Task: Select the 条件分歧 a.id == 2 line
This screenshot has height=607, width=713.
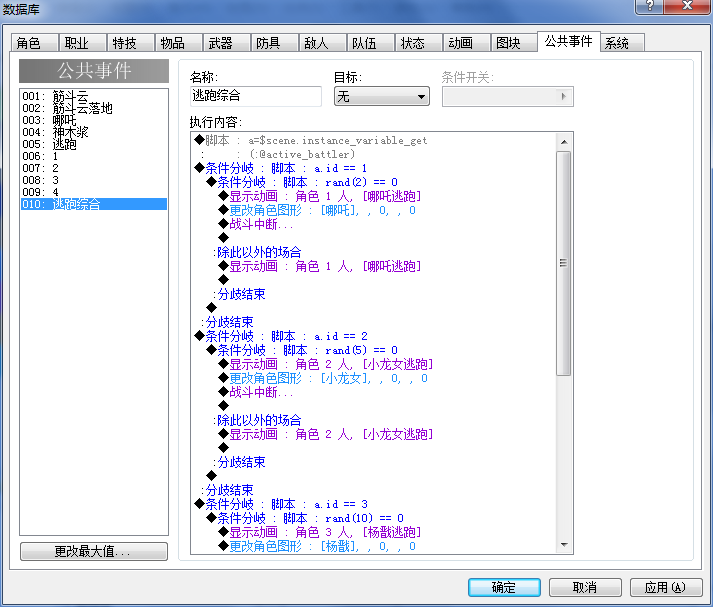Action: 281,336
